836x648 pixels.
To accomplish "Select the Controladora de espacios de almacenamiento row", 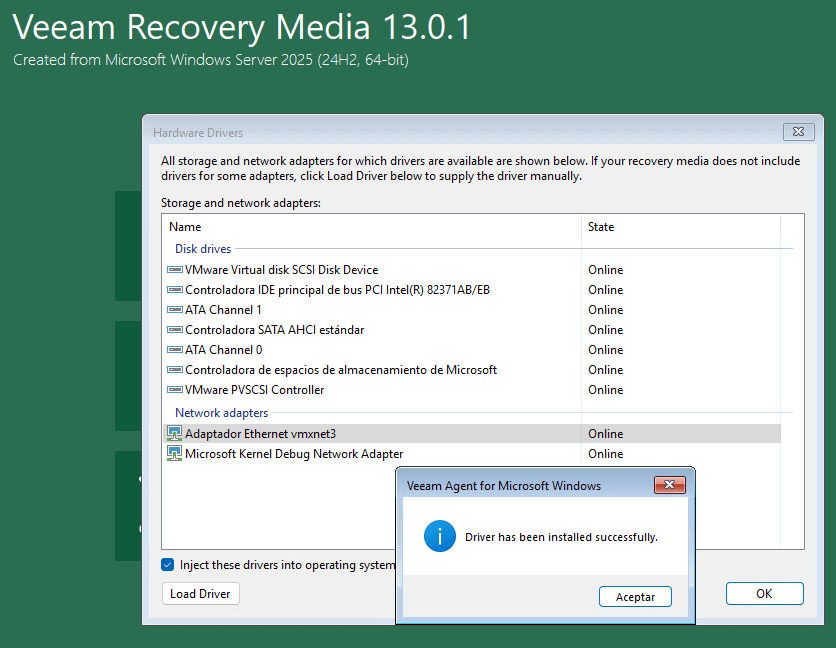I will [340, 370].
